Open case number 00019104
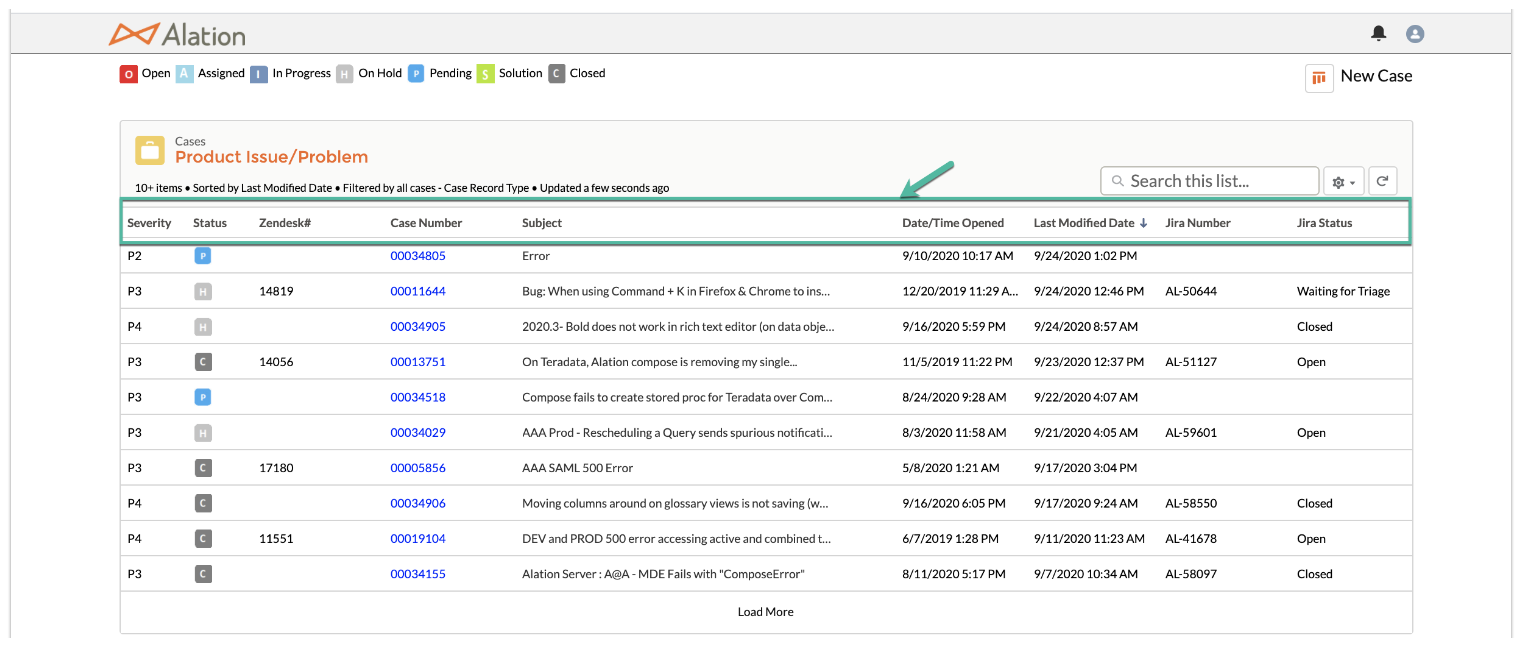 418,539
